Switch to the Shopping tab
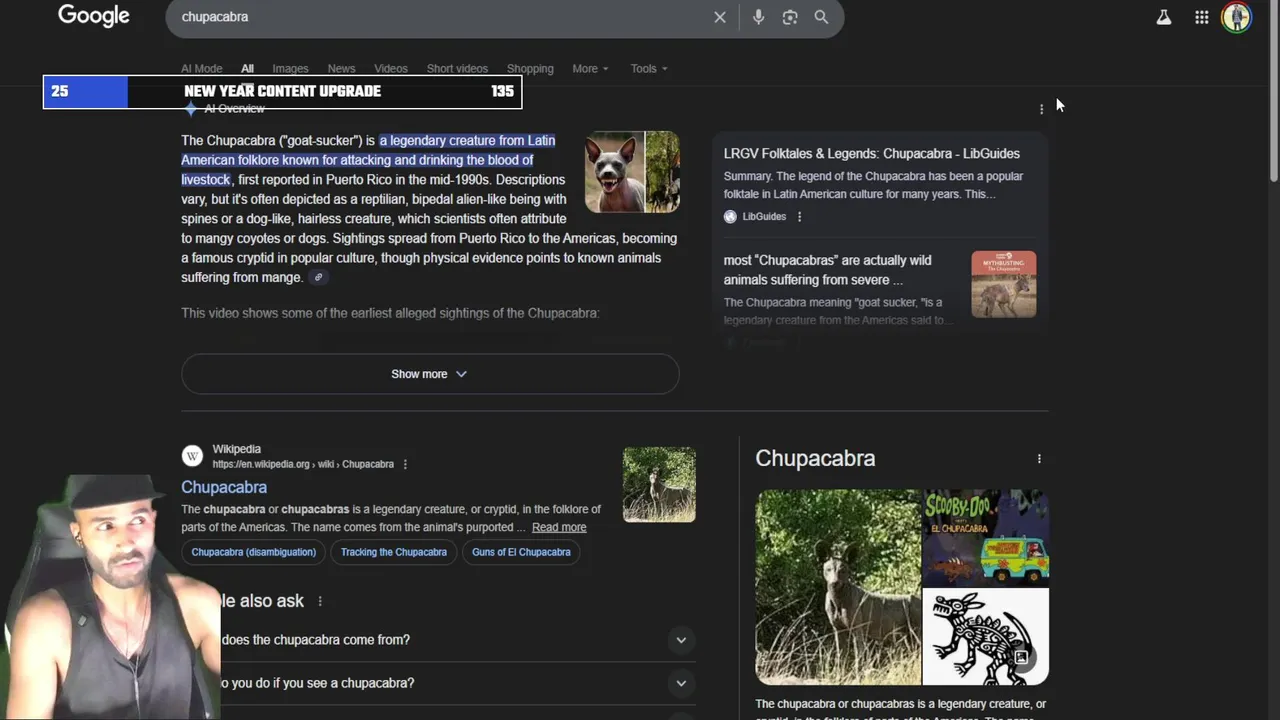This screenshot has height=720, width=1280. coord(530,69)
